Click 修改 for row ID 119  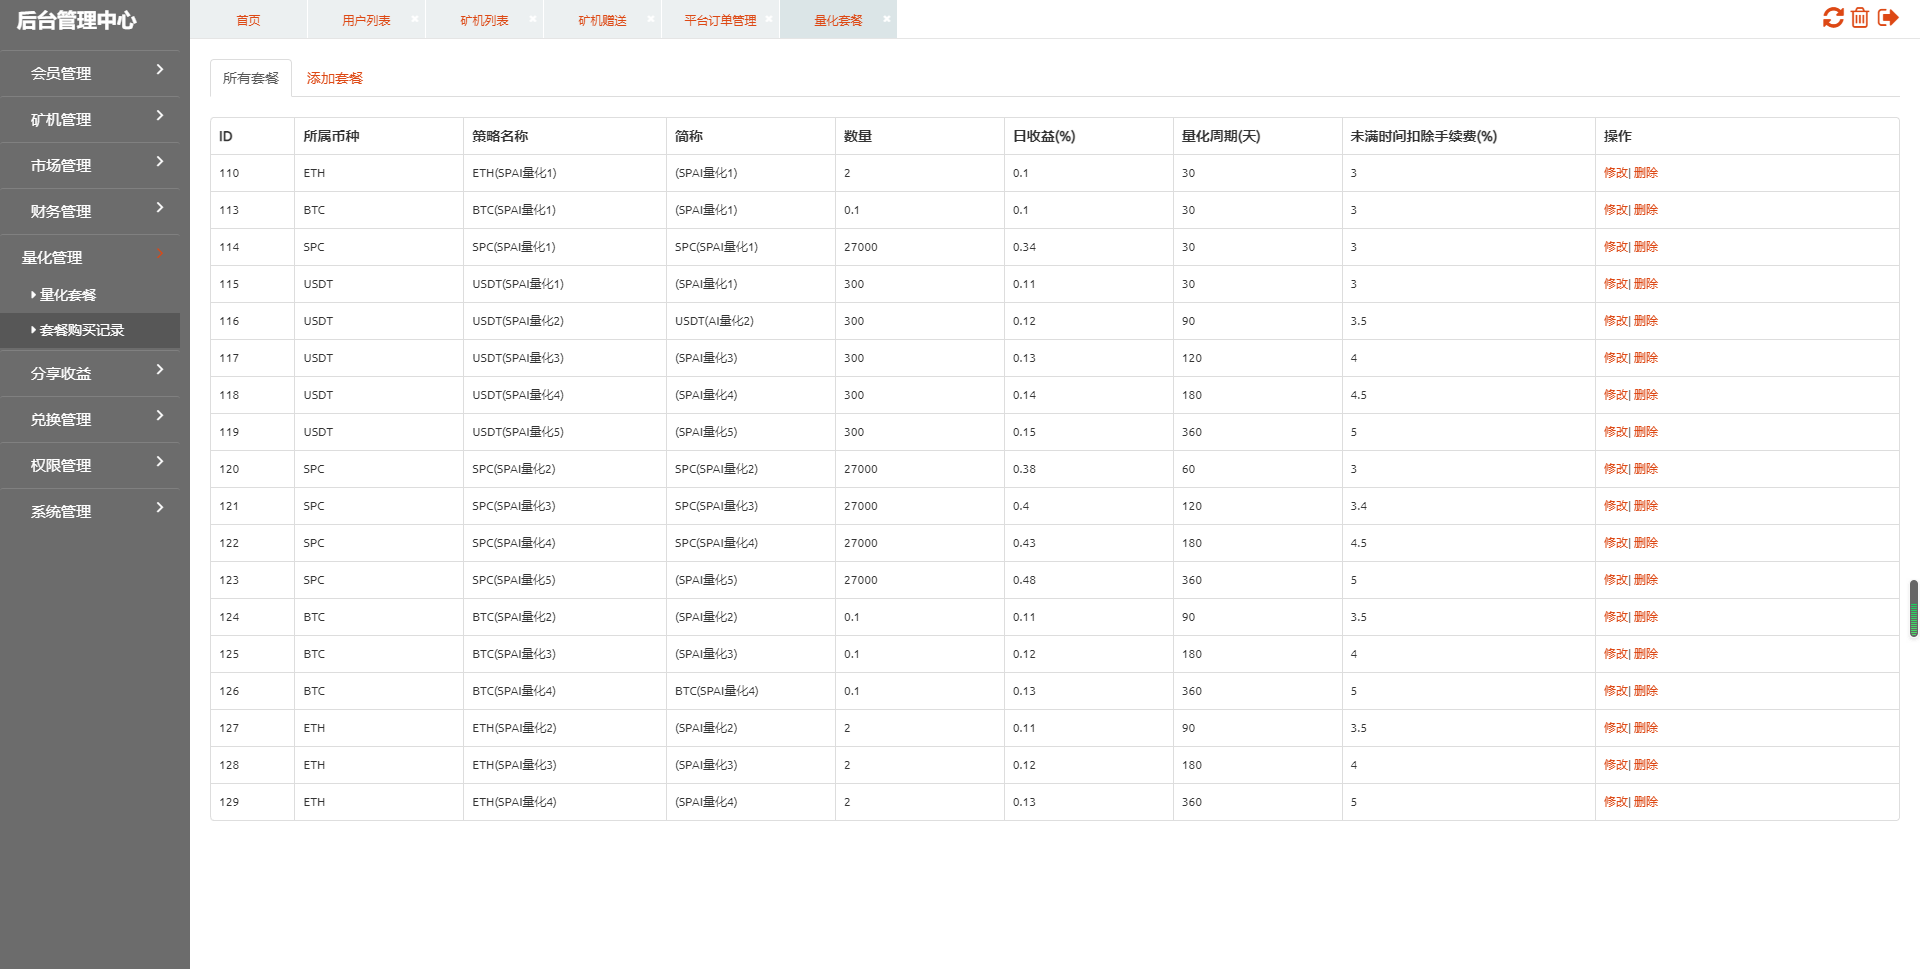pyautogui.click(x=1615, y=432)
